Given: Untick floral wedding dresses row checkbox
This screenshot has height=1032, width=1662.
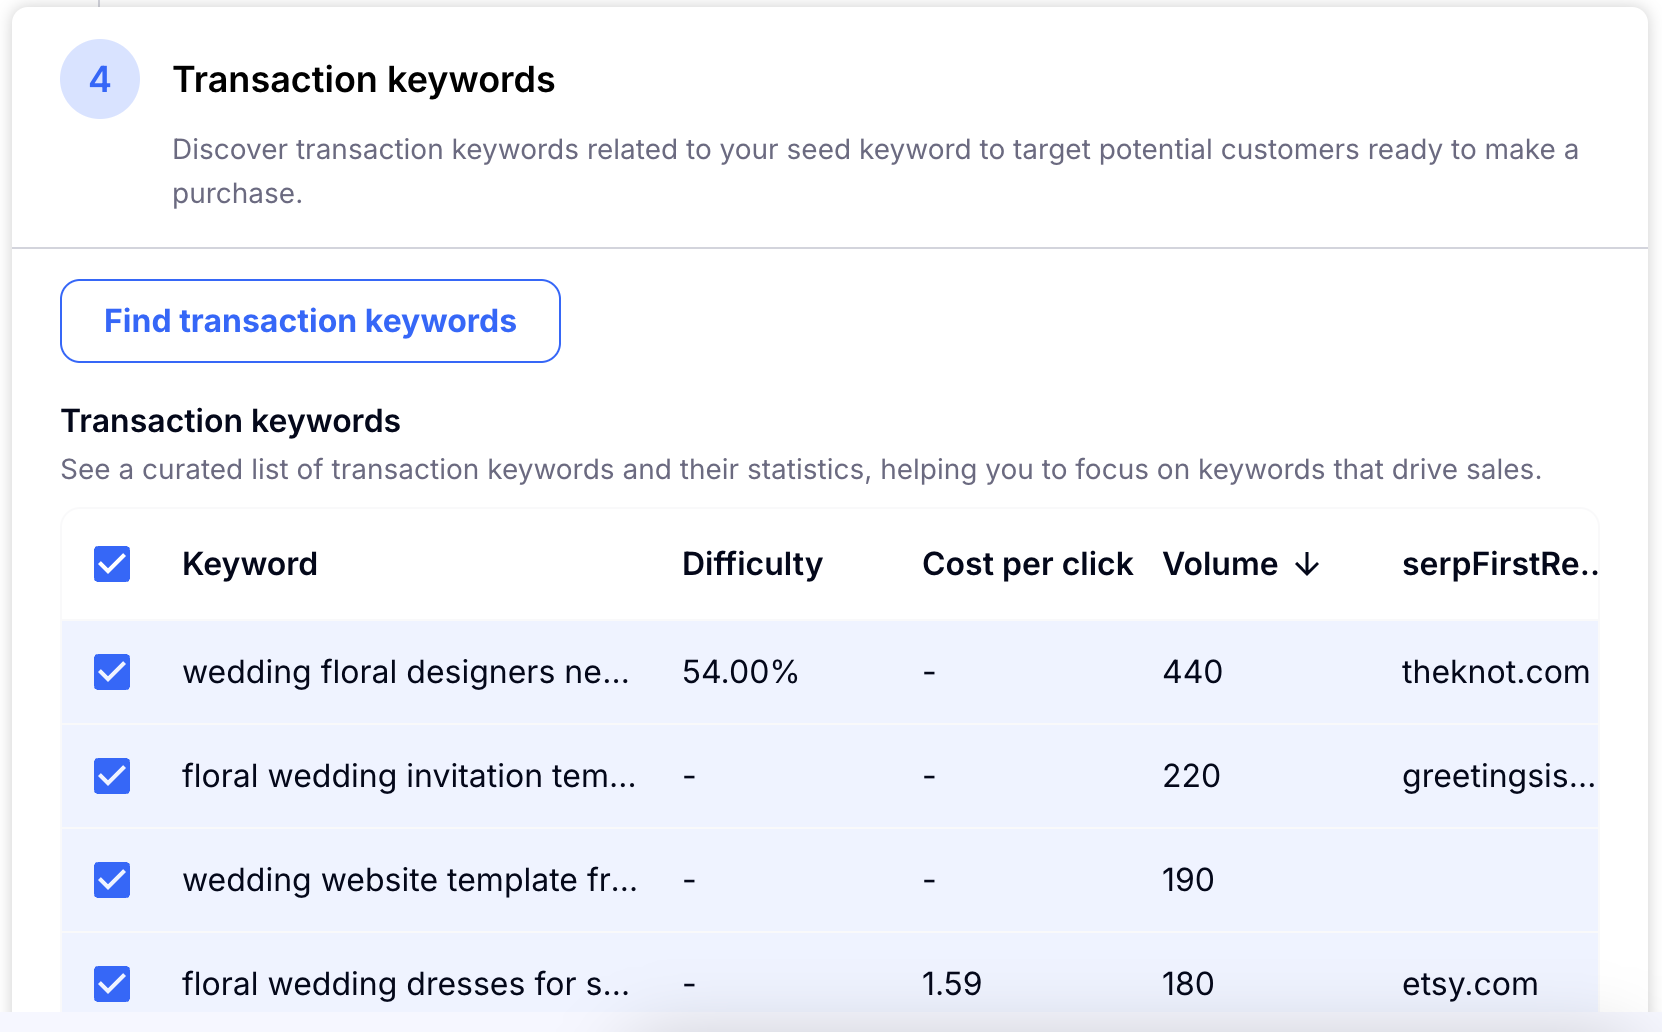Looking at the screenshot, I should pos(112,984).
